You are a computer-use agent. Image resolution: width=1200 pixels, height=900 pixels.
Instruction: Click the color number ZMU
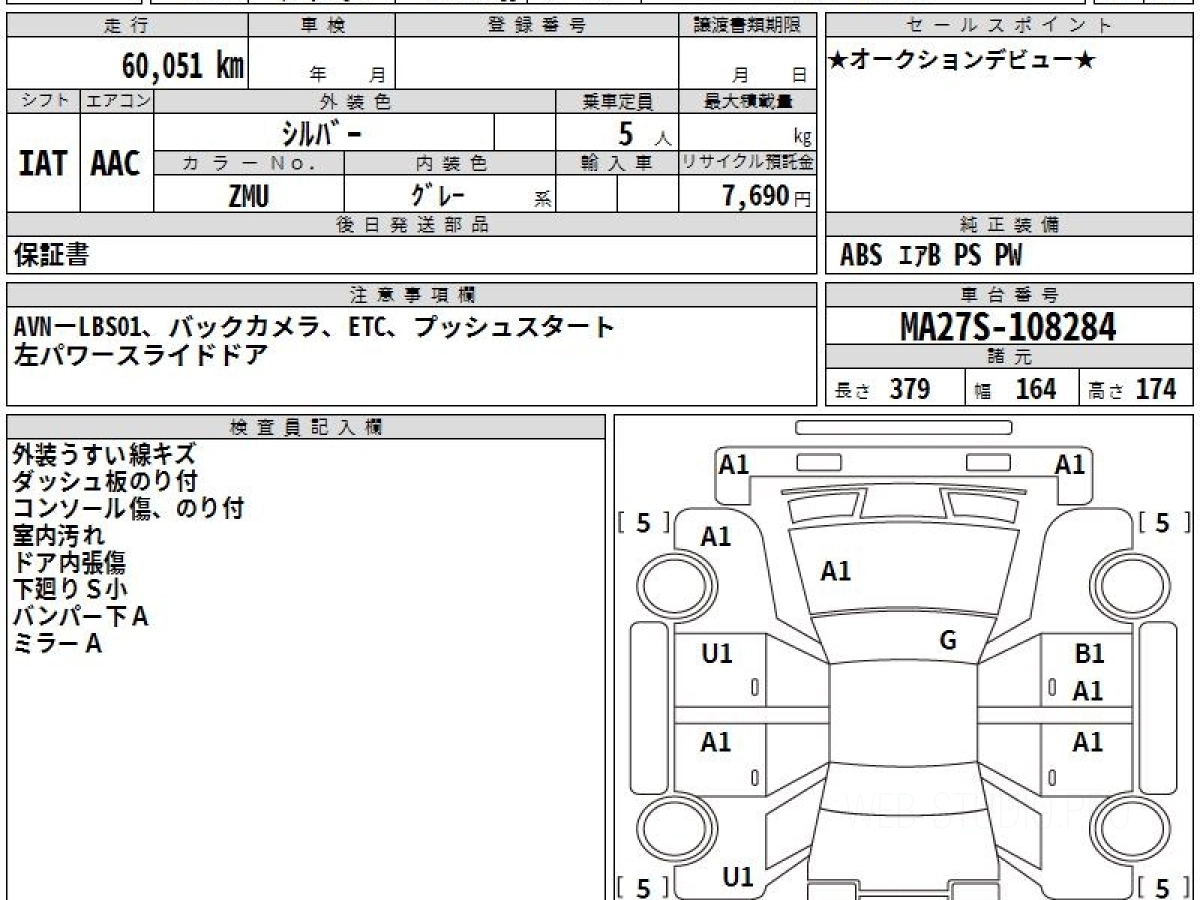click(x=248, y=196)
